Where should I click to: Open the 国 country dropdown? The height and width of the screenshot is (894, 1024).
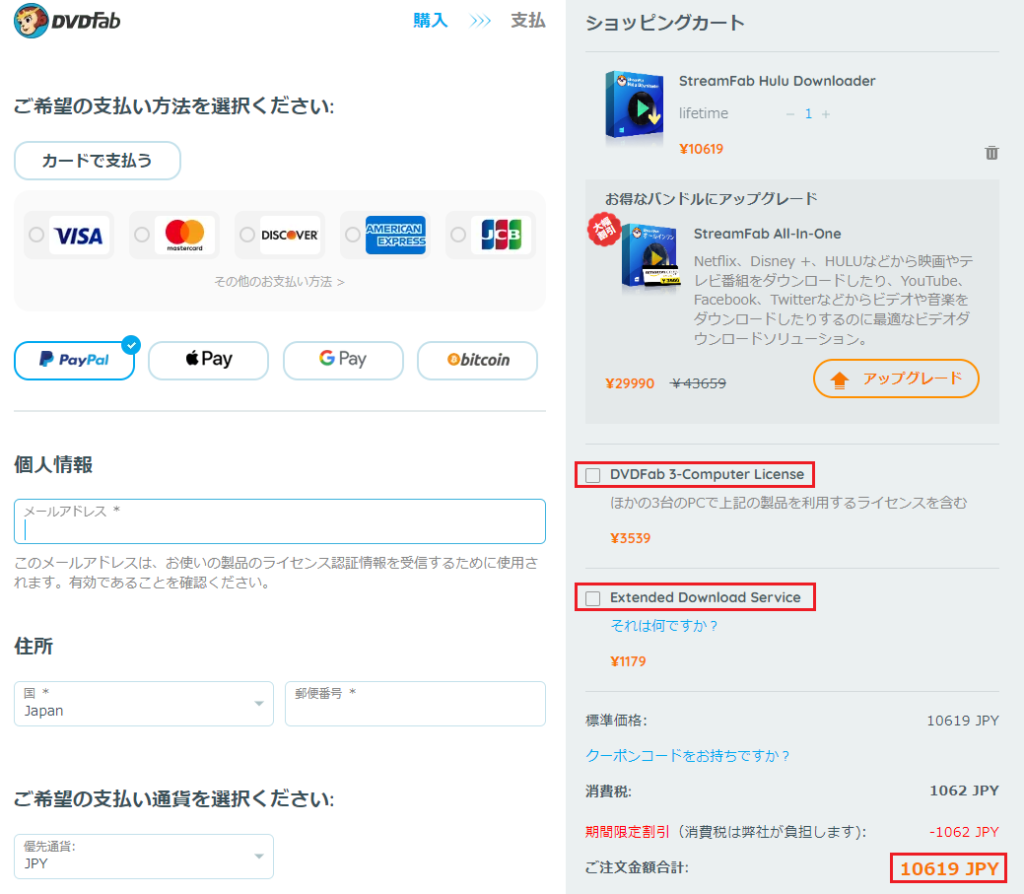coord(144,704)
